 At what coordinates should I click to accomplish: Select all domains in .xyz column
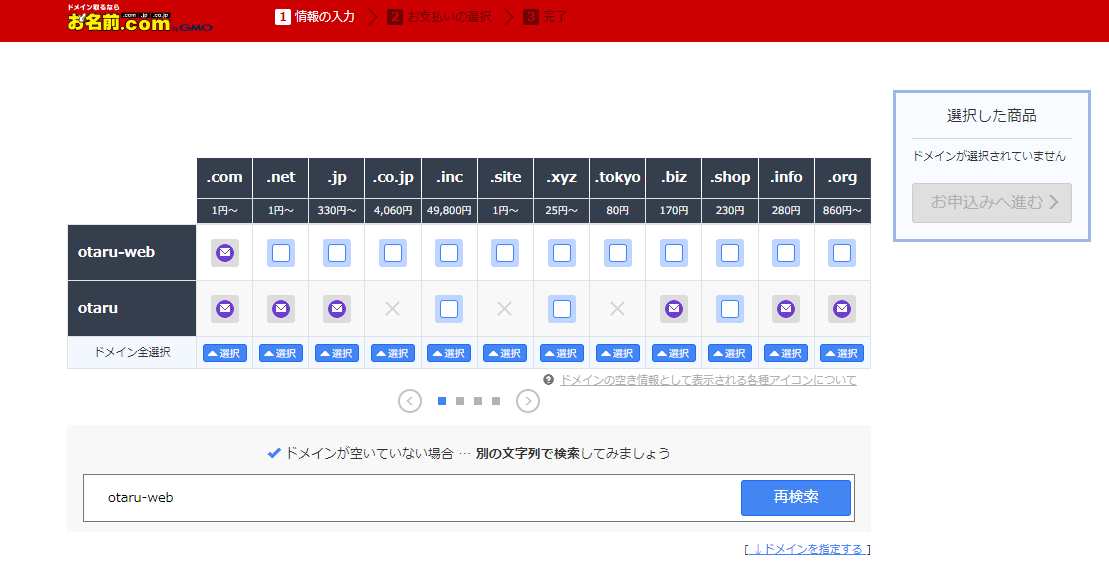click(x=562, y=353)
